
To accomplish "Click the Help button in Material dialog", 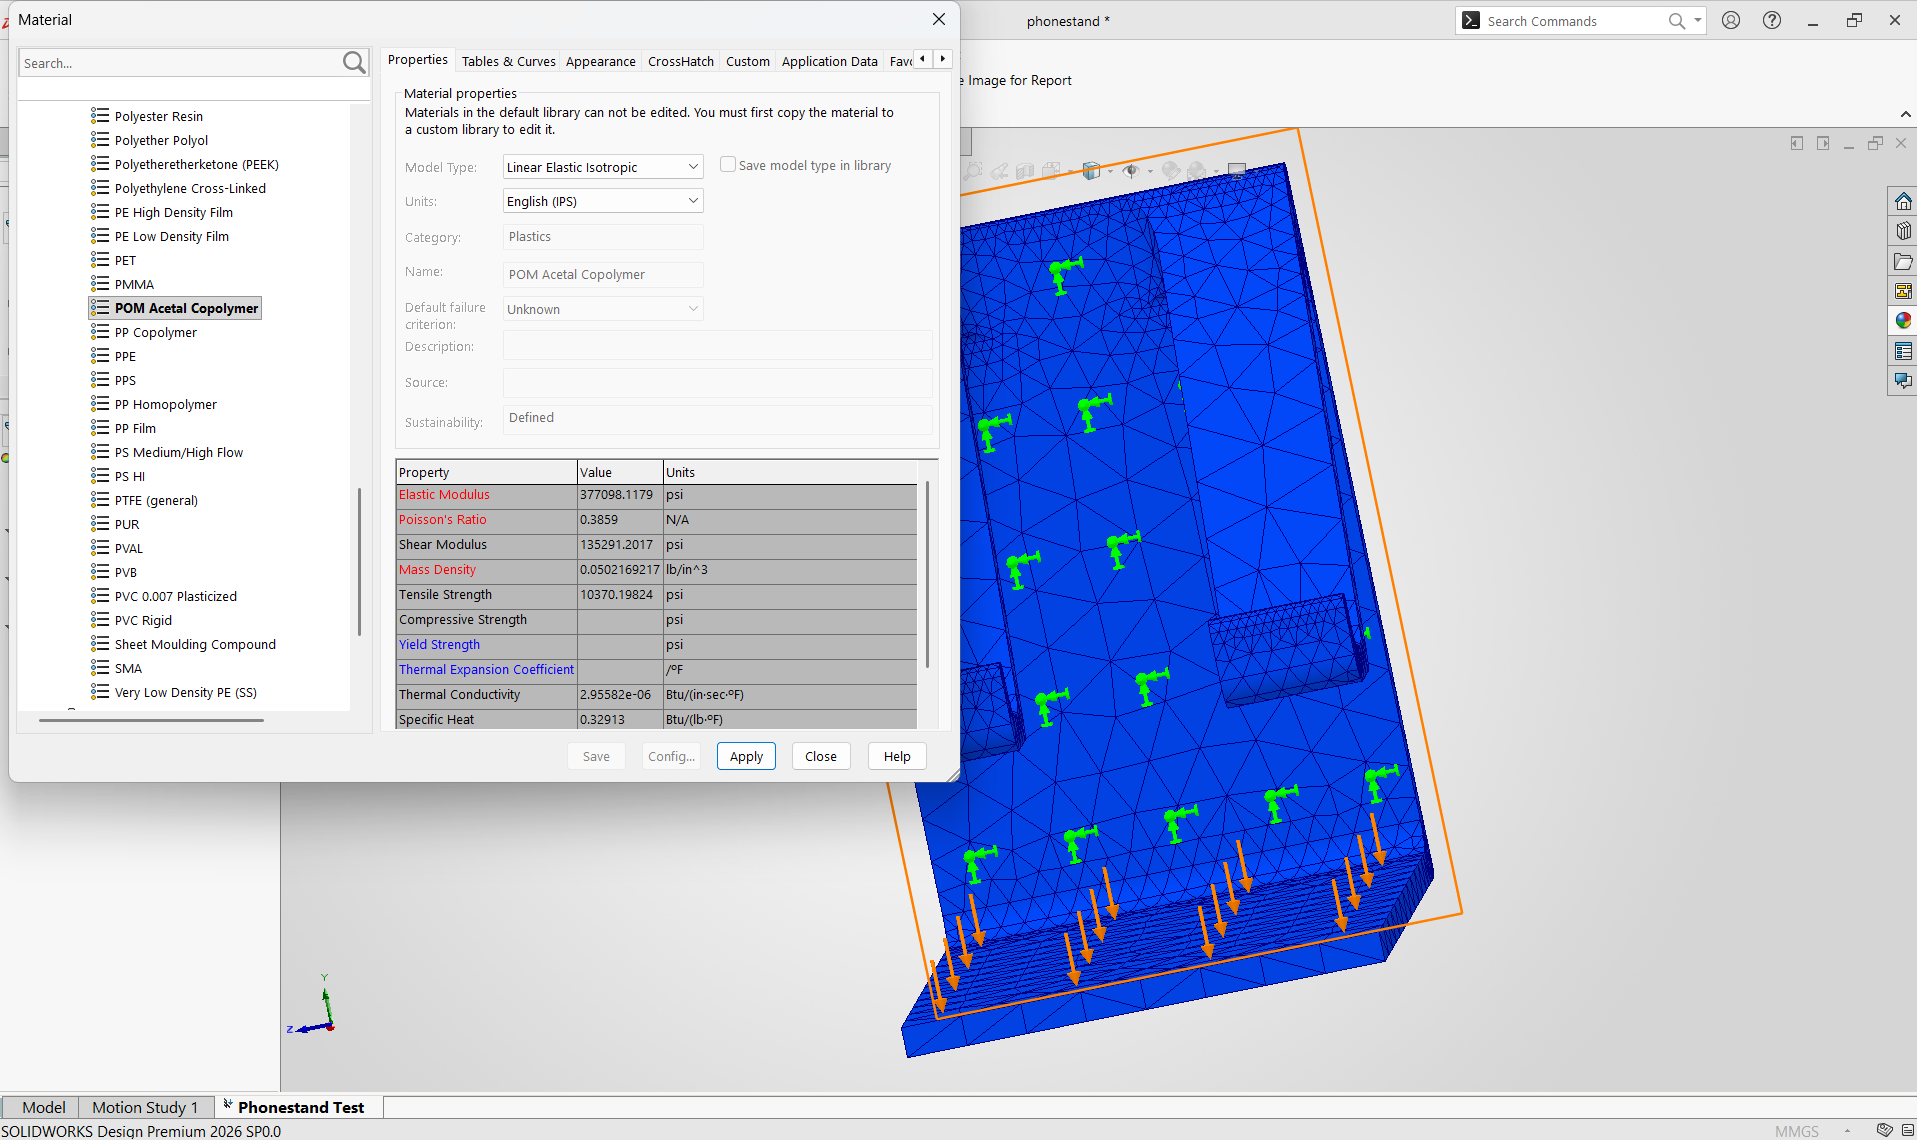I will (x=897, y=757).
